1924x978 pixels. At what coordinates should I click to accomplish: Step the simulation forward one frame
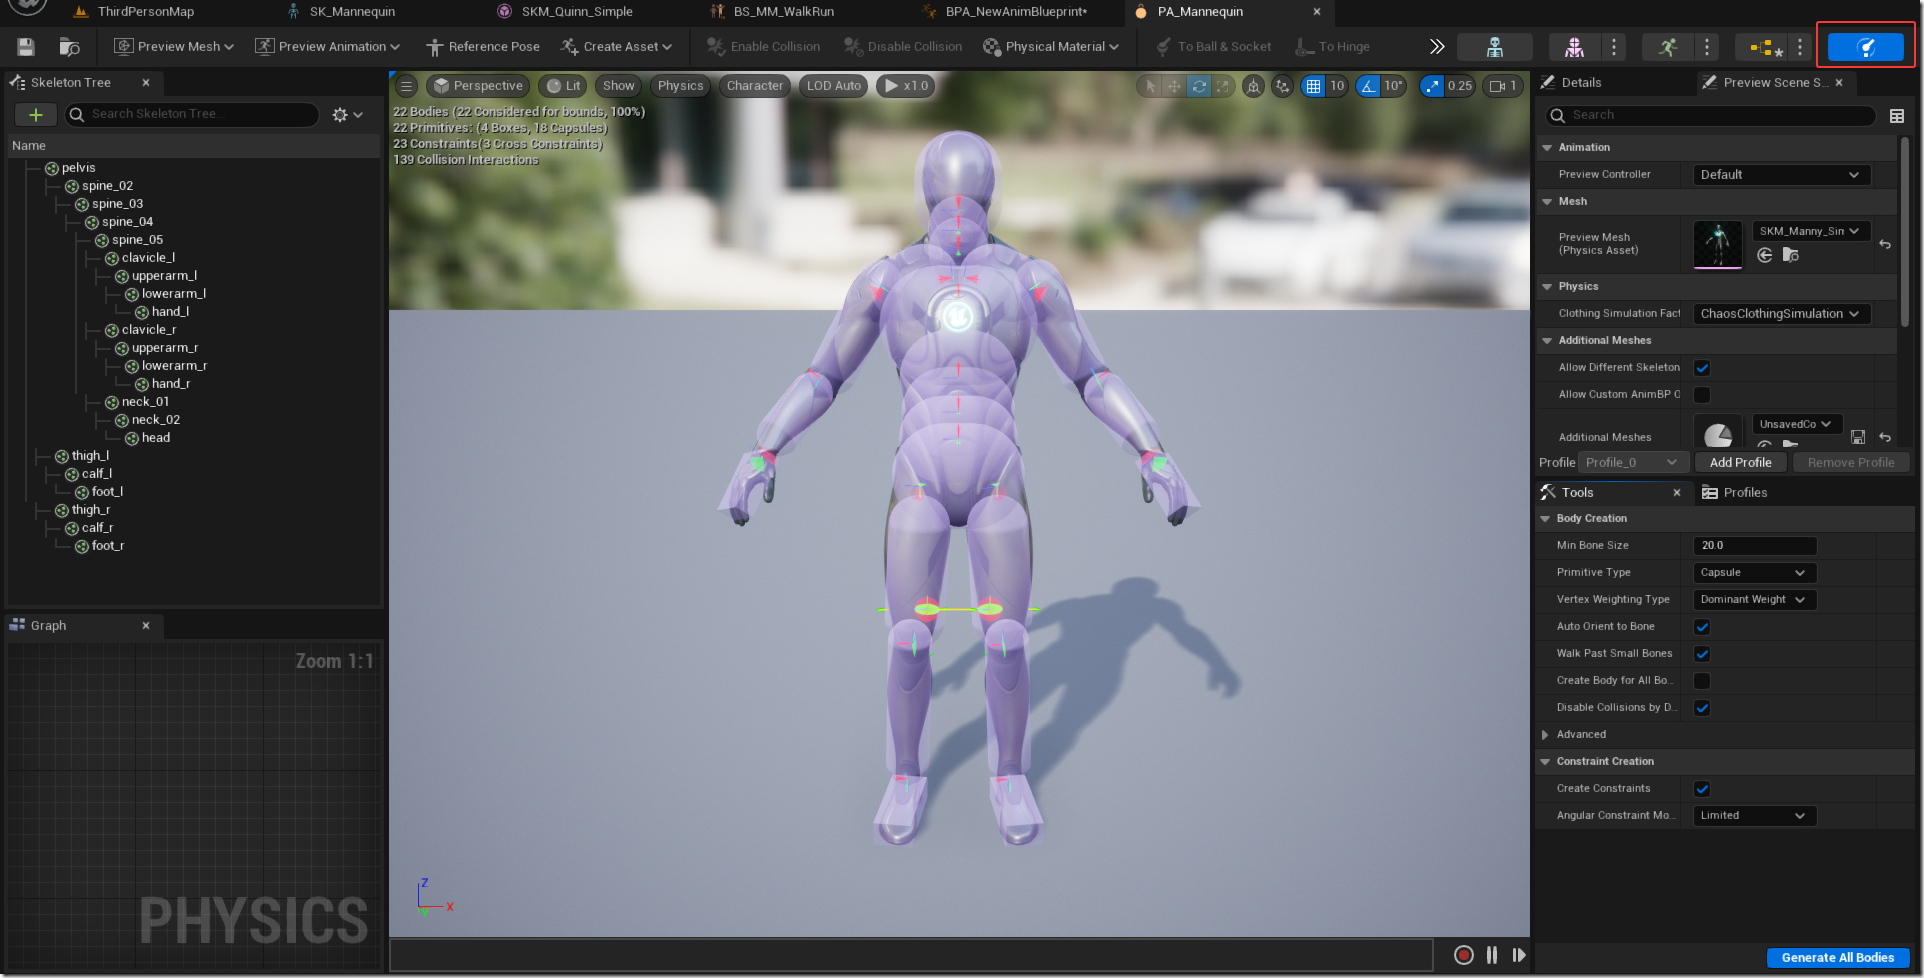(x=1519, y=955)
